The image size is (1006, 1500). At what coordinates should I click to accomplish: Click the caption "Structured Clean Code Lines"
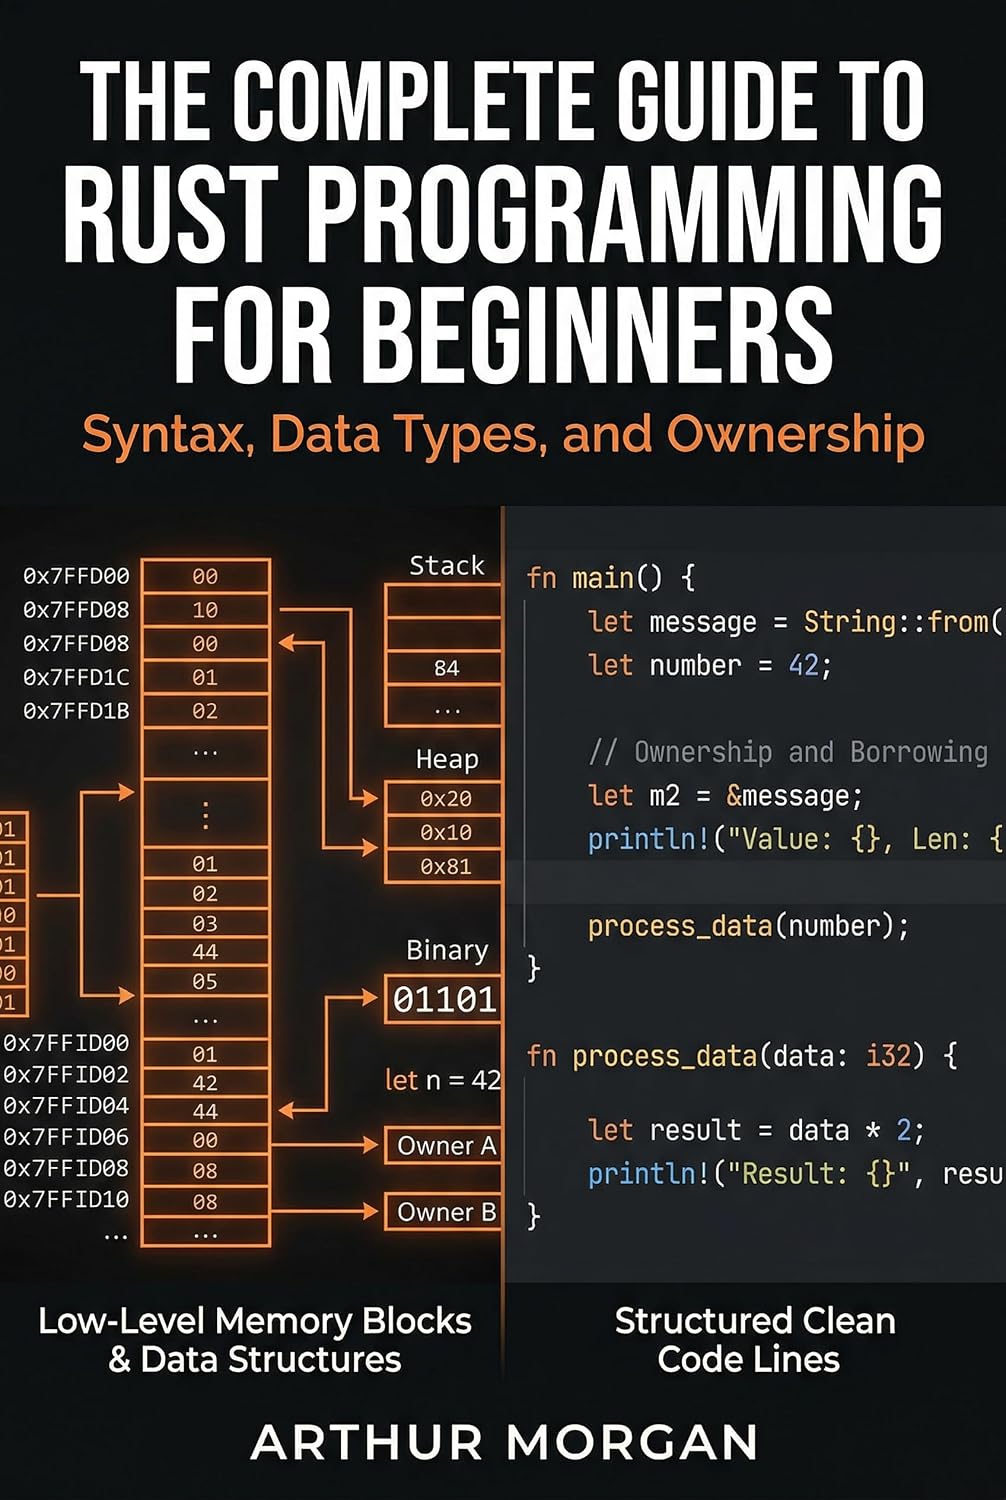754,1340
